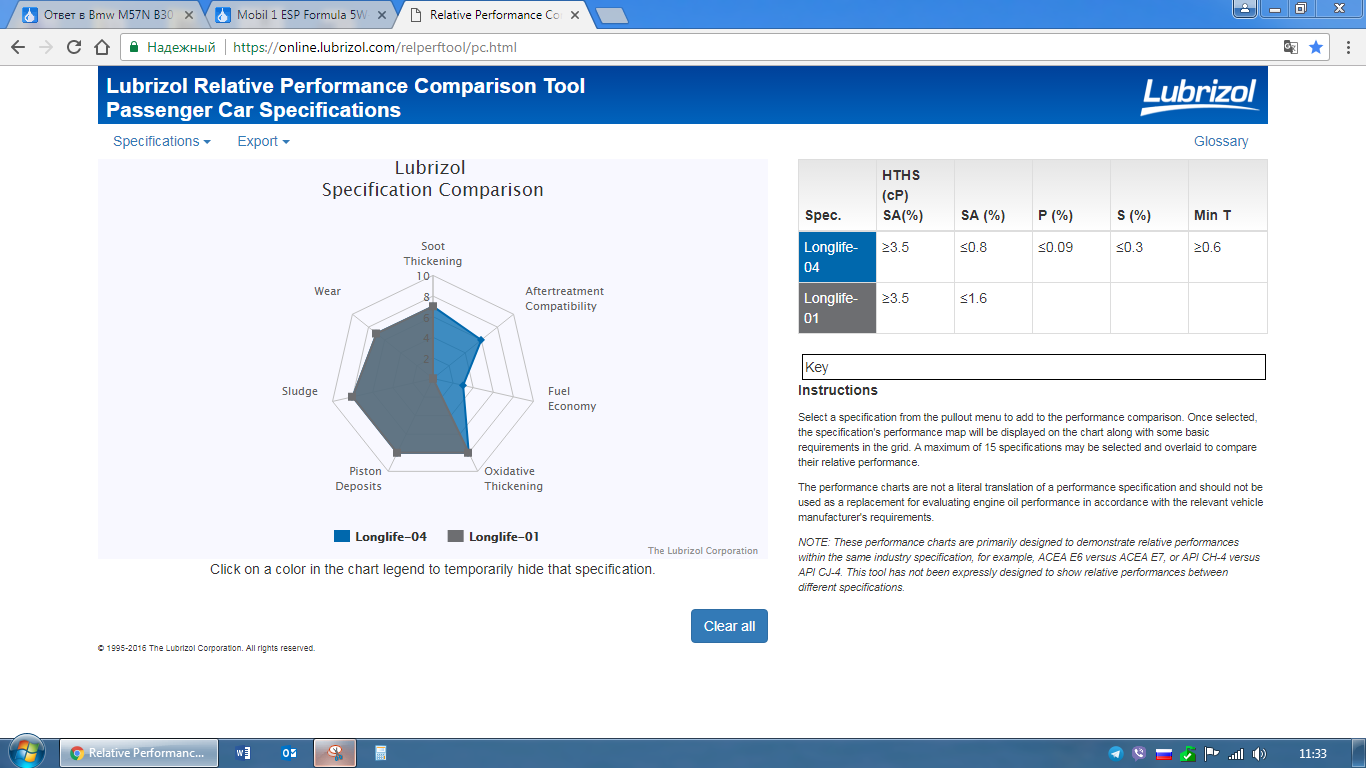Reload the page with the refresh icon
This screenshot has height=768, width=1366.
74,47
